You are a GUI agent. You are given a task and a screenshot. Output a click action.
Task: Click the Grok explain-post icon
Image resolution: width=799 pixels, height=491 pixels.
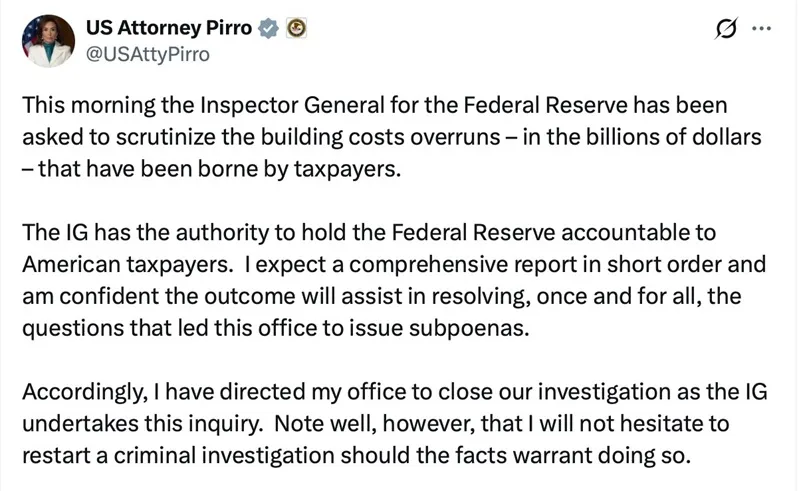pyautogui.click(x=727, y=31)
